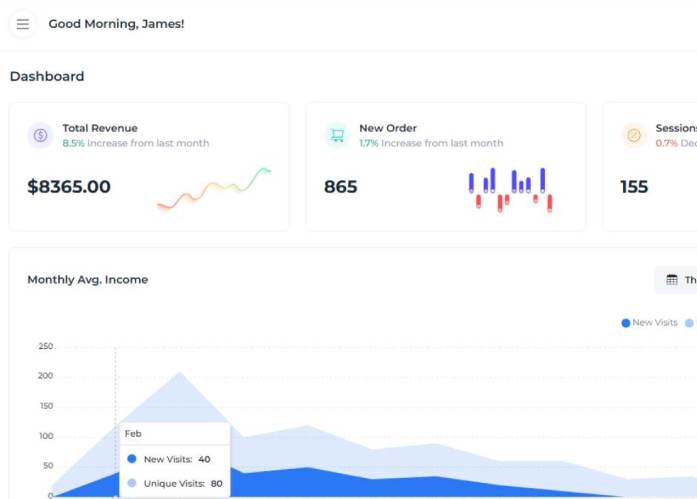The image size is (697, 499).
Task: Toggle the New Visits legend series
Action: 650,323
